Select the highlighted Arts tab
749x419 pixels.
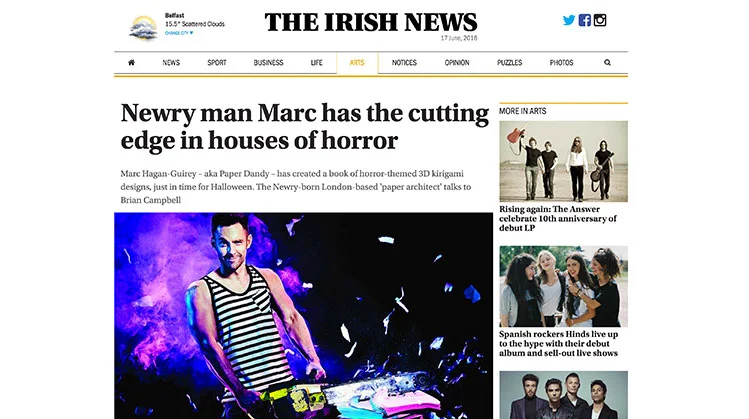(357, 63)
